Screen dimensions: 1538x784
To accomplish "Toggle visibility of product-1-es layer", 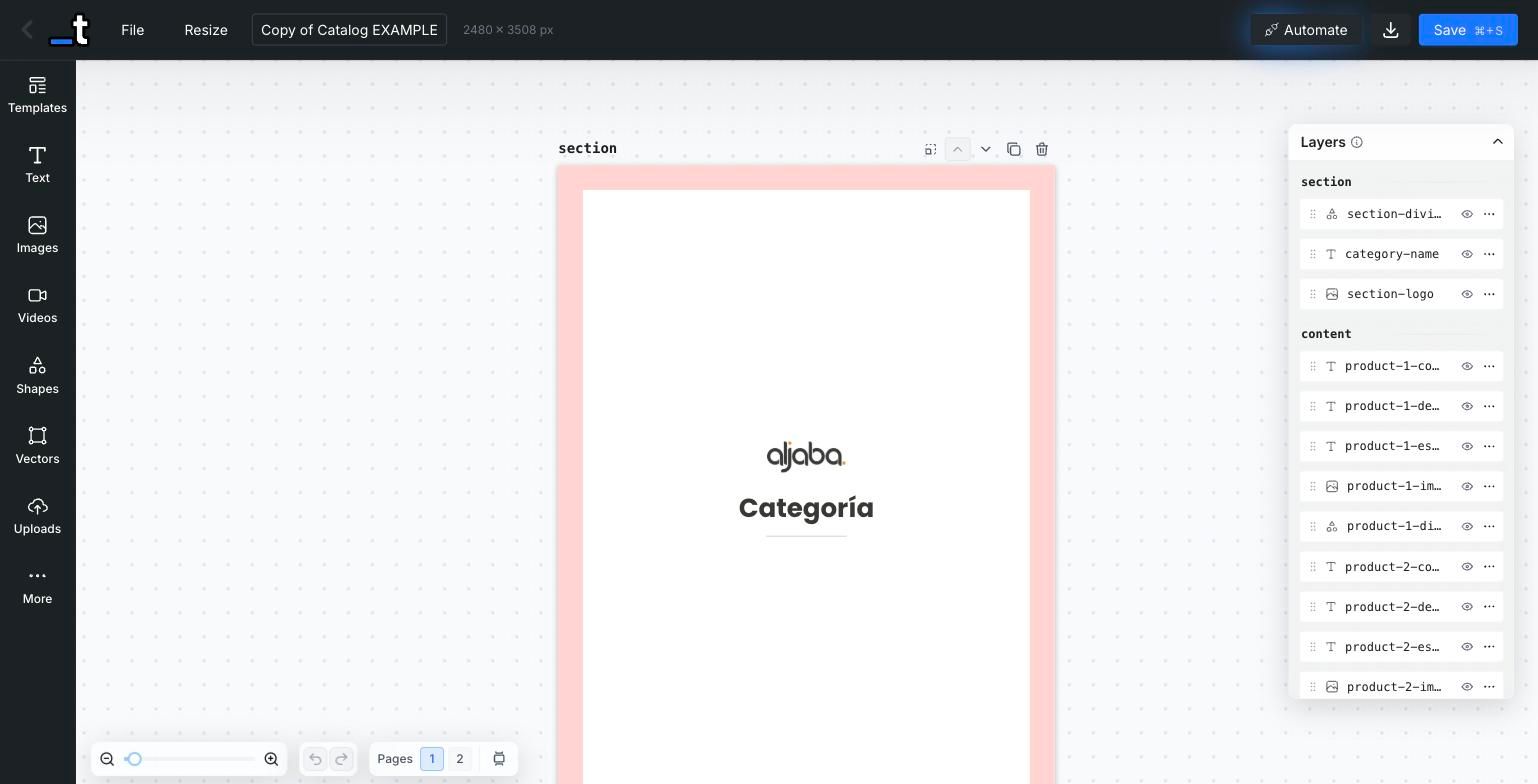I will (x=1467, y=446).
